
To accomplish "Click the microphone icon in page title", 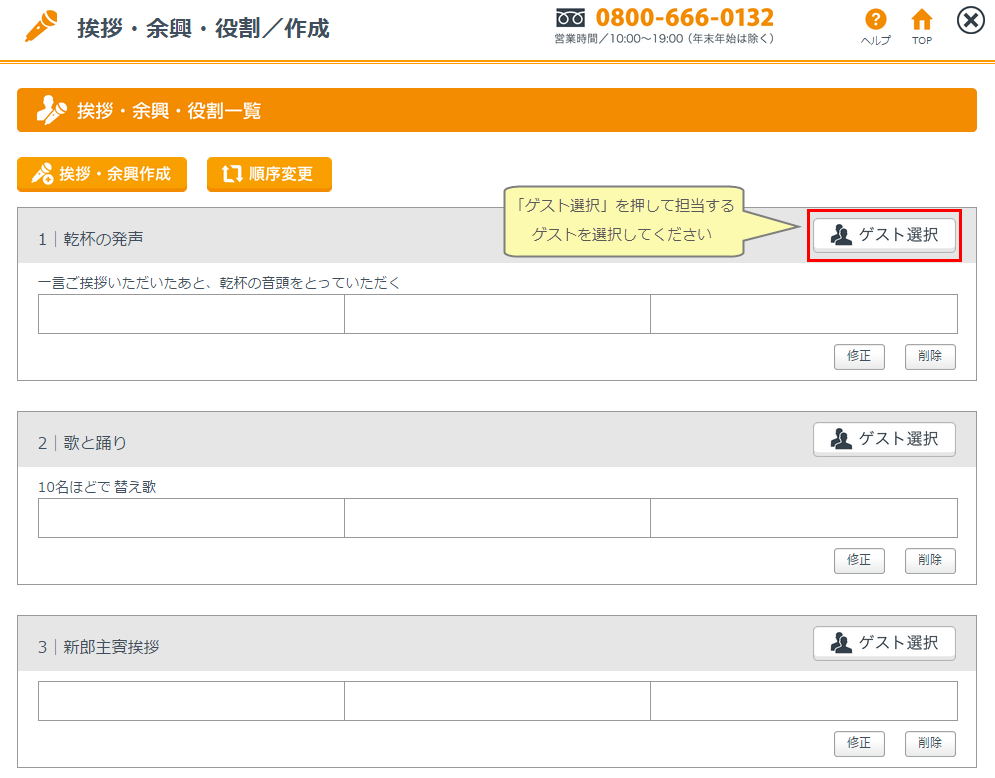I will pos(41,26).
